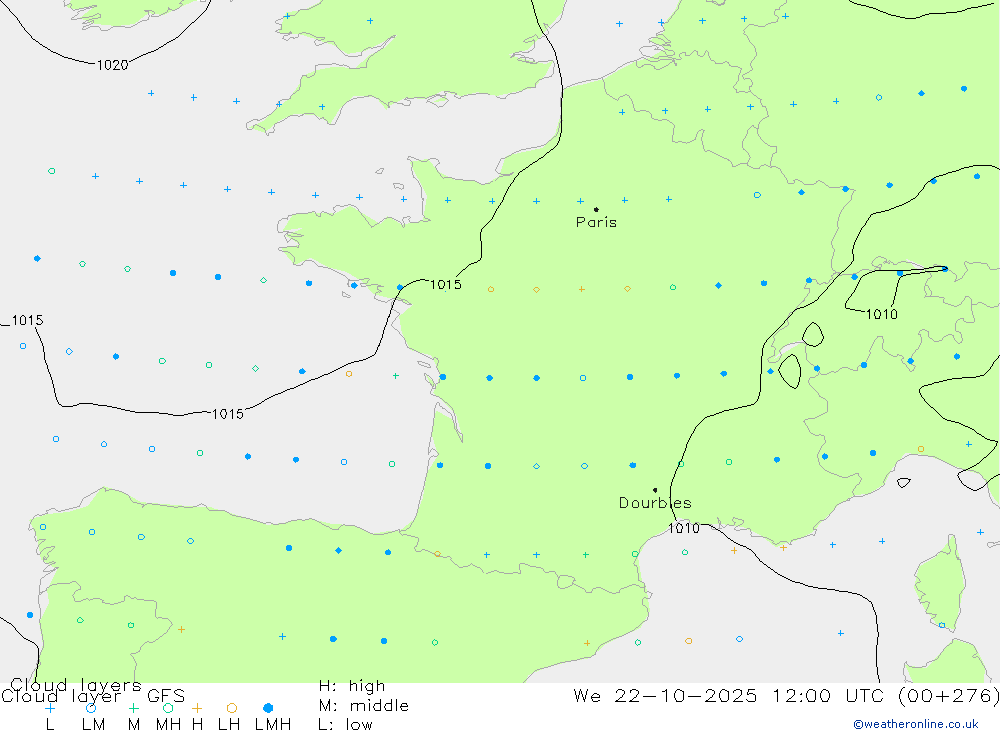Click the 'H: high' legend text

pyautogui.click(x=352, y=686)
